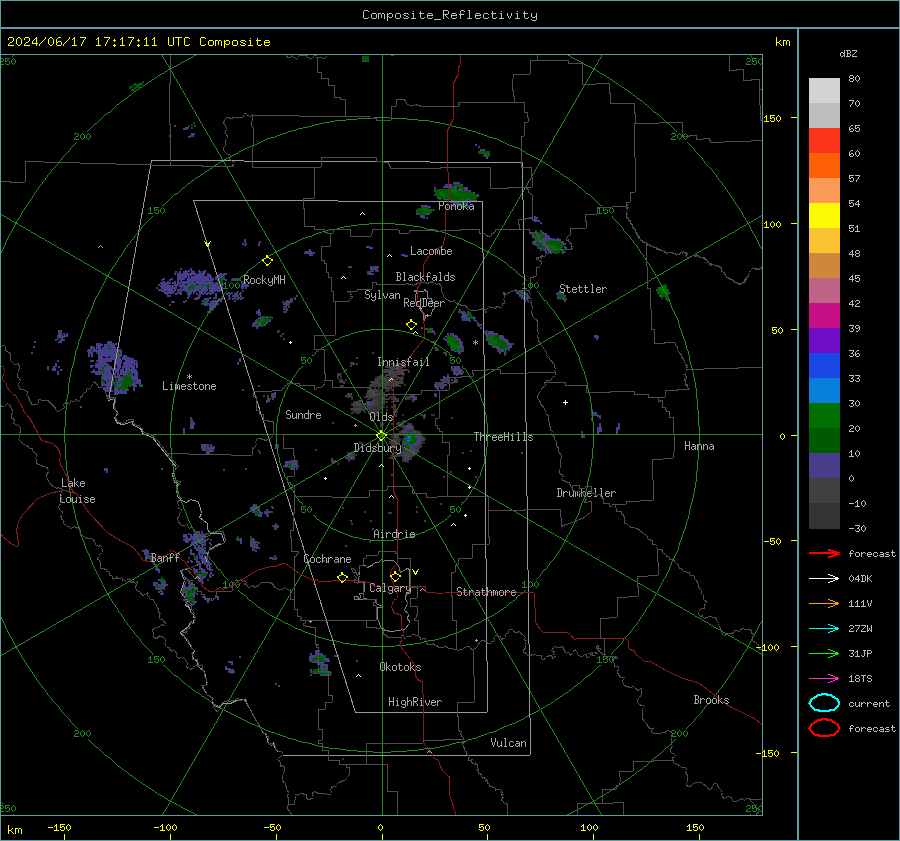
Task: Click the magenta swatch between 42 and 39
Action: tap(824, 316)
